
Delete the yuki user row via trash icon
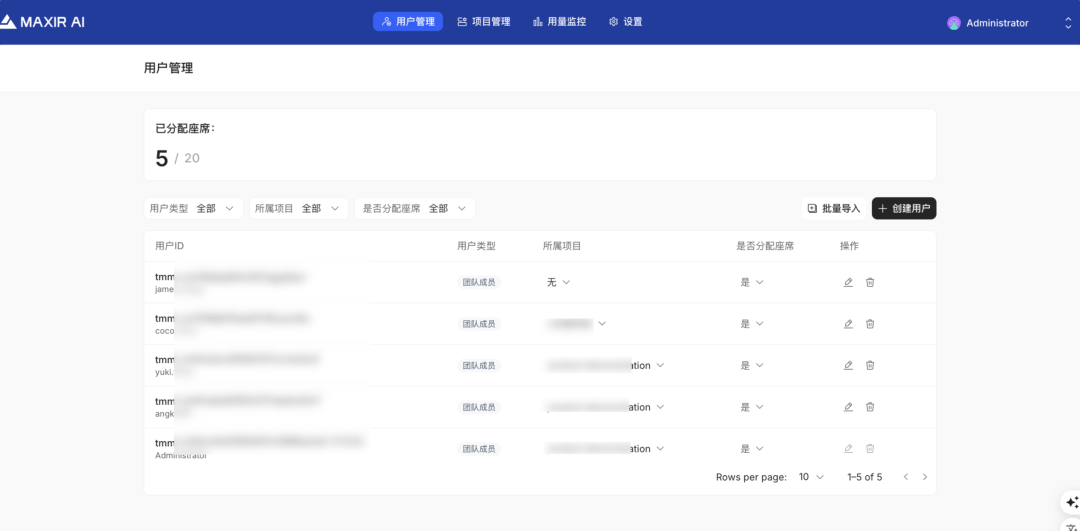870,365
